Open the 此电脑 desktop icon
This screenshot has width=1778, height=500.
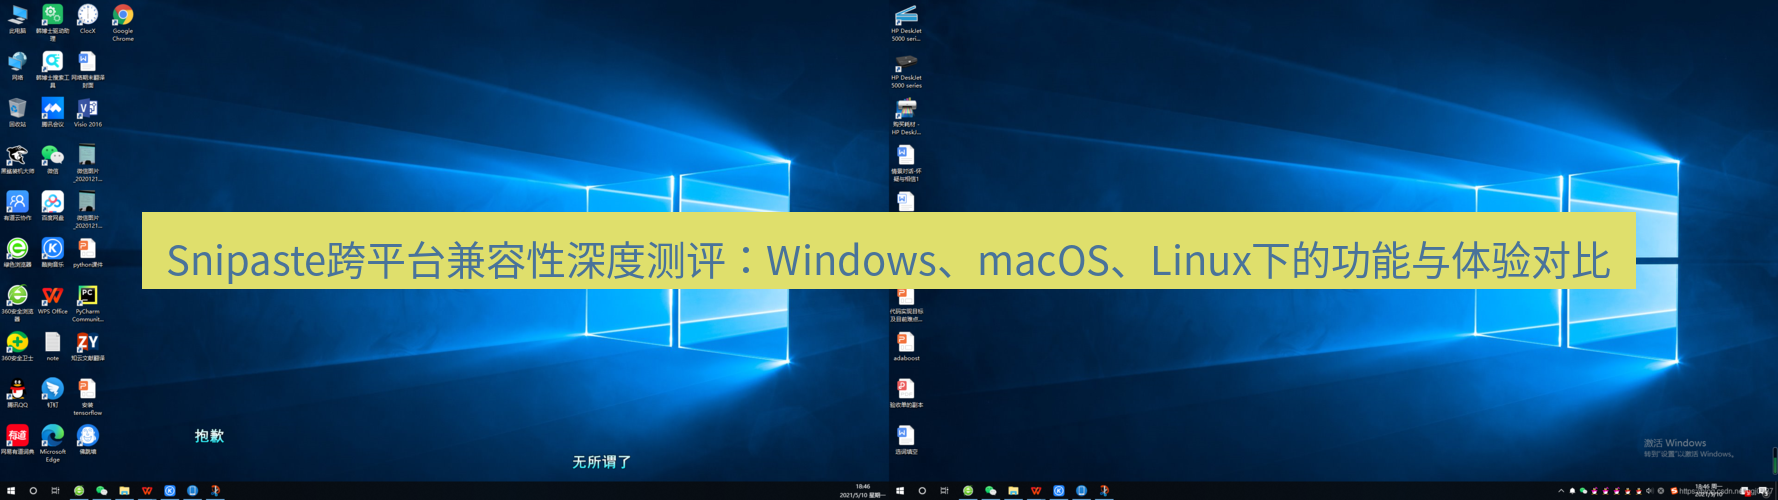pos(17,19)
